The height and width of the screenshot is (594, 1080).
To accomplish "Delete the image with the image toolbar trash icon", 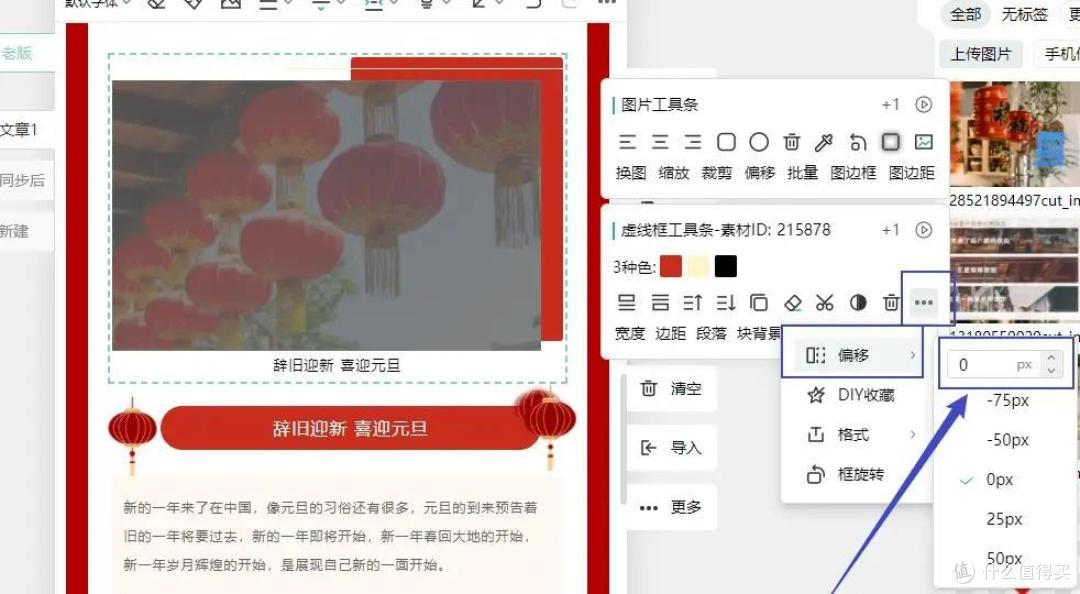I will point(791,142).
